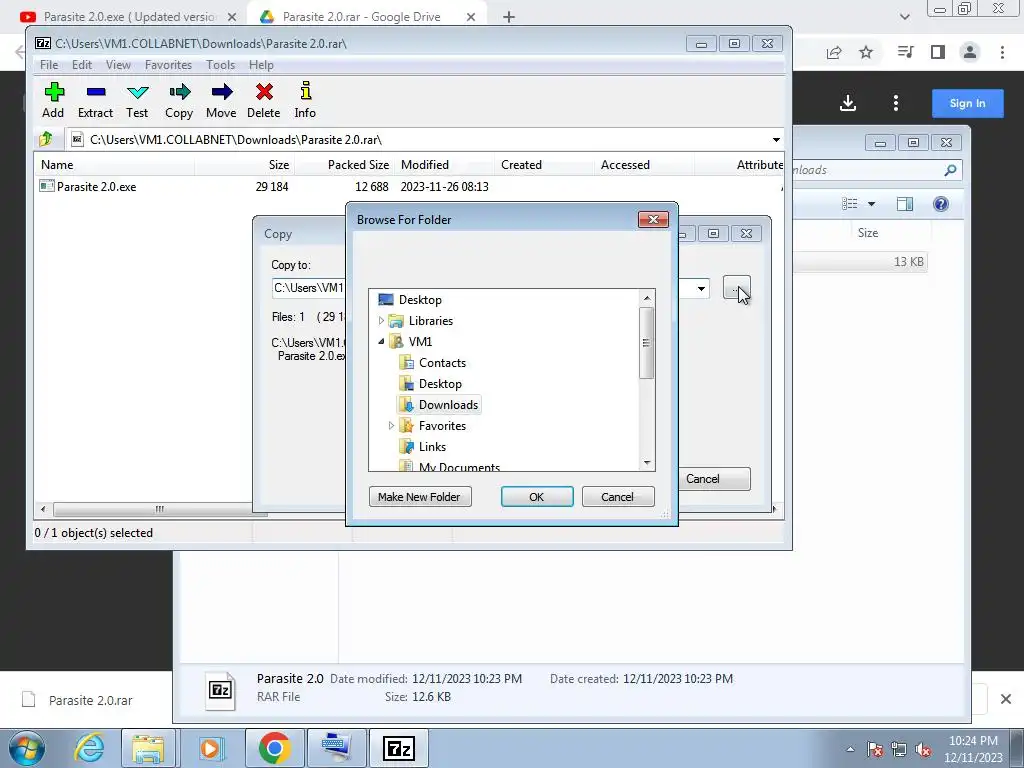Sort by the Packed Size column header

pyautogui.click(x=344, y=165)
